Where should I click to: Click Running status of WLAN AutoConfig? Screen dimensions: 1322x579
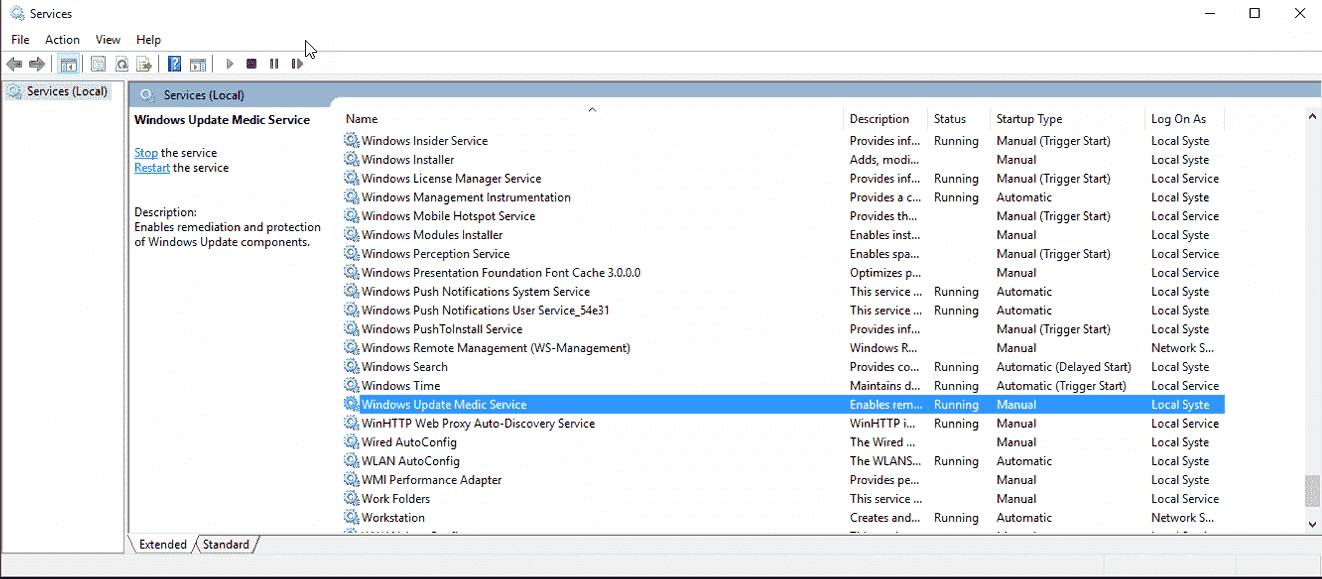point(956,461)
